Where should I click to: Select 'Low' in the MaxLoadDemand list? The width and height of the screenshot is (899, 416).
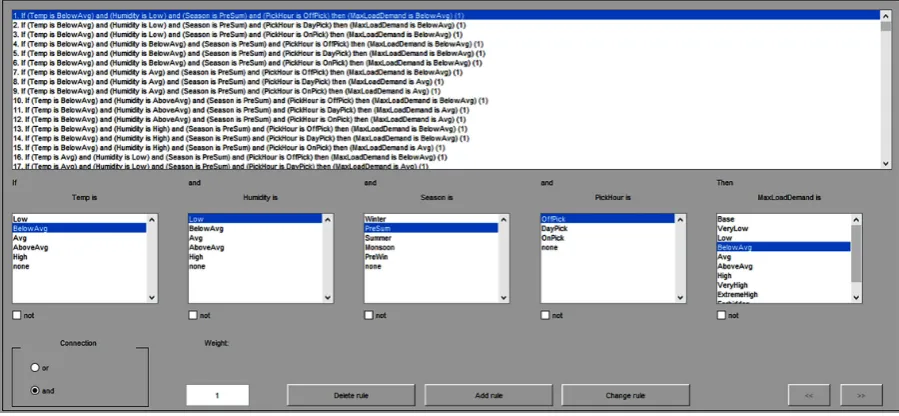pyautogui.click(x=784, y=238)
